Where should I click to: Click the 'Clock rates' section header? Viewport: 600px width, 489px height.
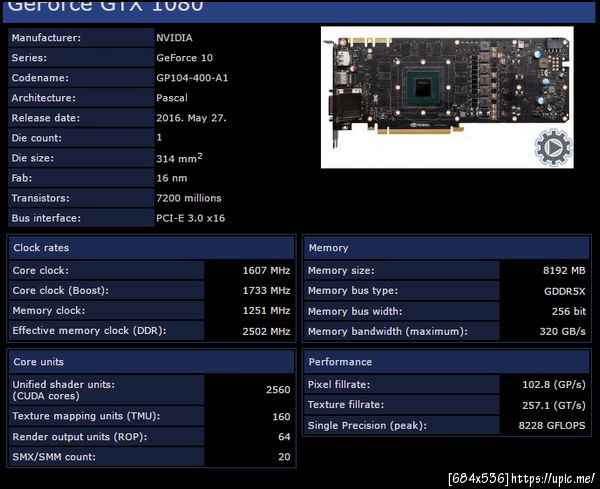(x=152, y=248)
